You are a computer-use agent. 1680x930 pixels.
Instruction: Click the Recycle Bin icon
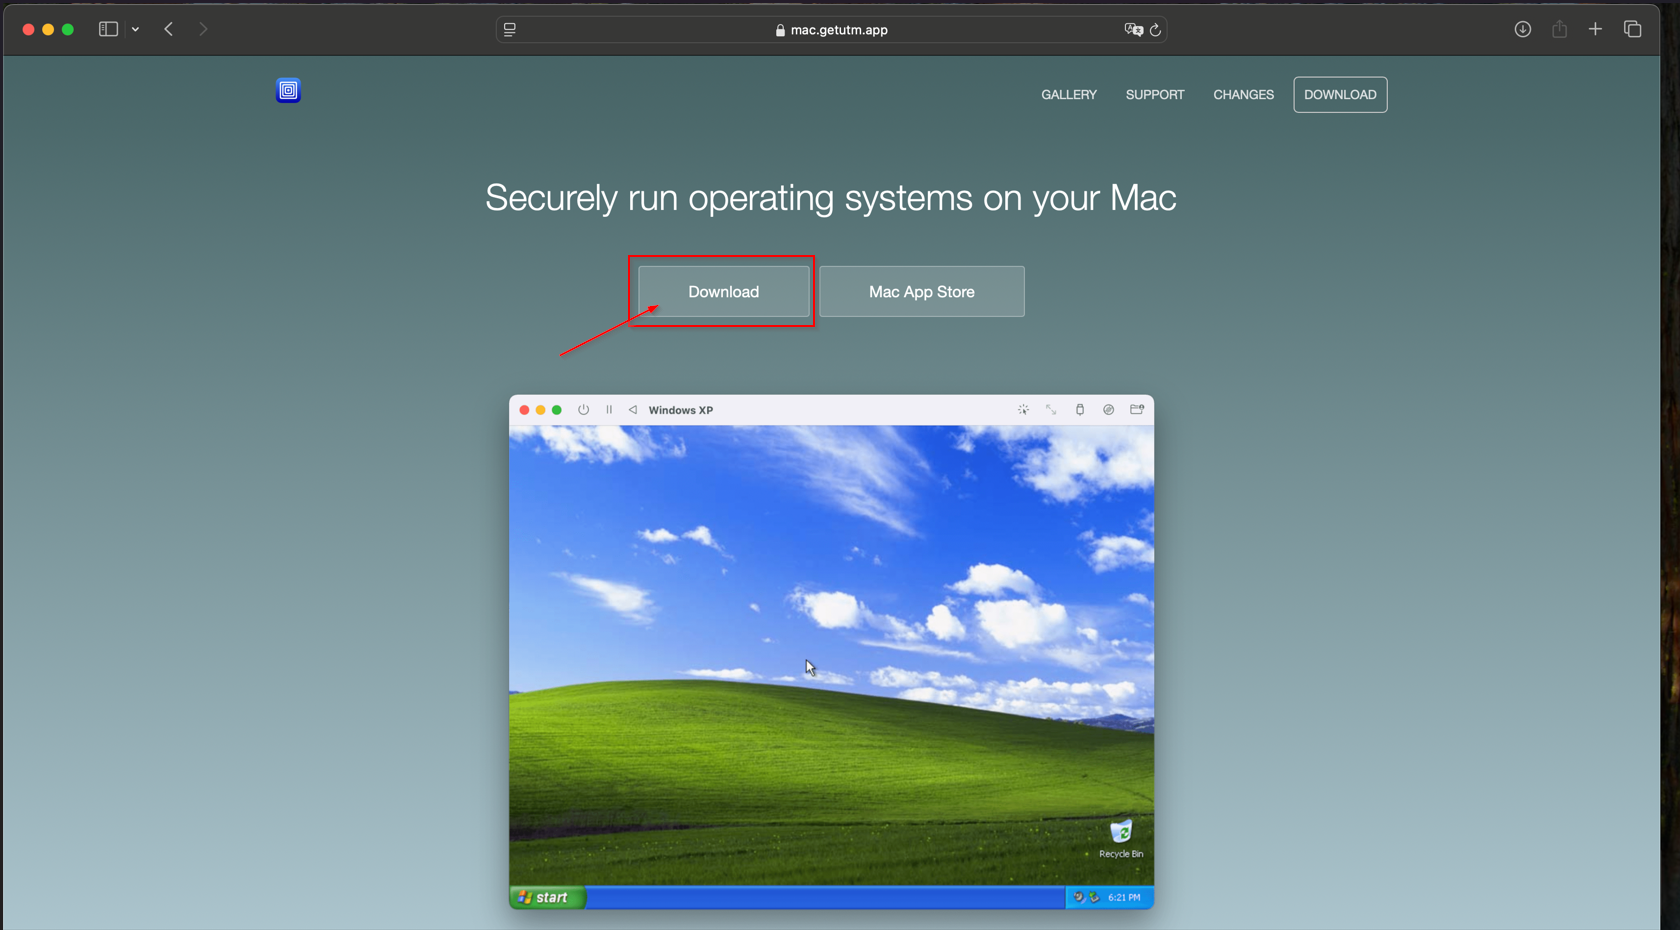[x=1121, y=839]
